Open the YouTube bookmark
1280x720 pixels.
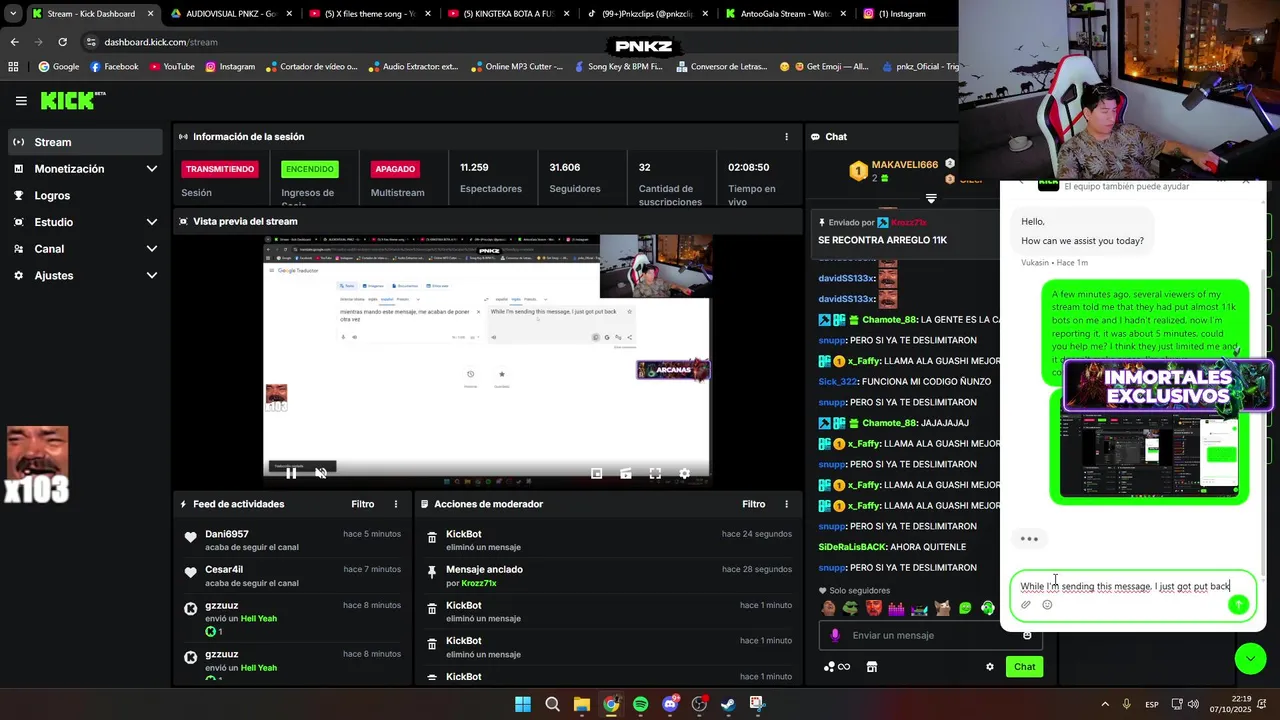click(x=172, y=67)
